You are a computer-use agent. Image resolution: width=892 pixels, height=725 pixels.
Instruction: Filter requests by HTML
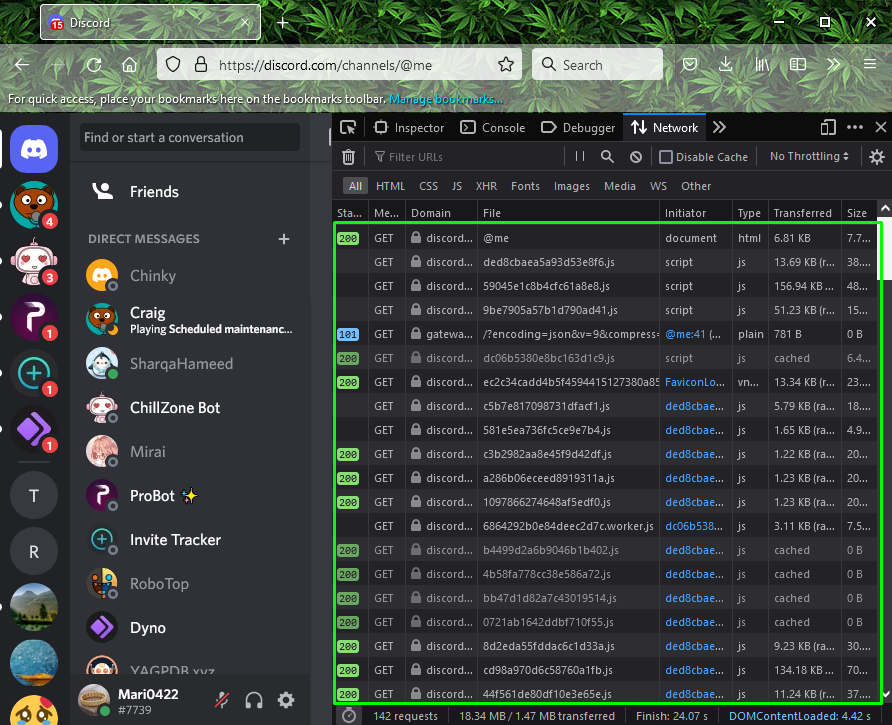pos(390,186)
